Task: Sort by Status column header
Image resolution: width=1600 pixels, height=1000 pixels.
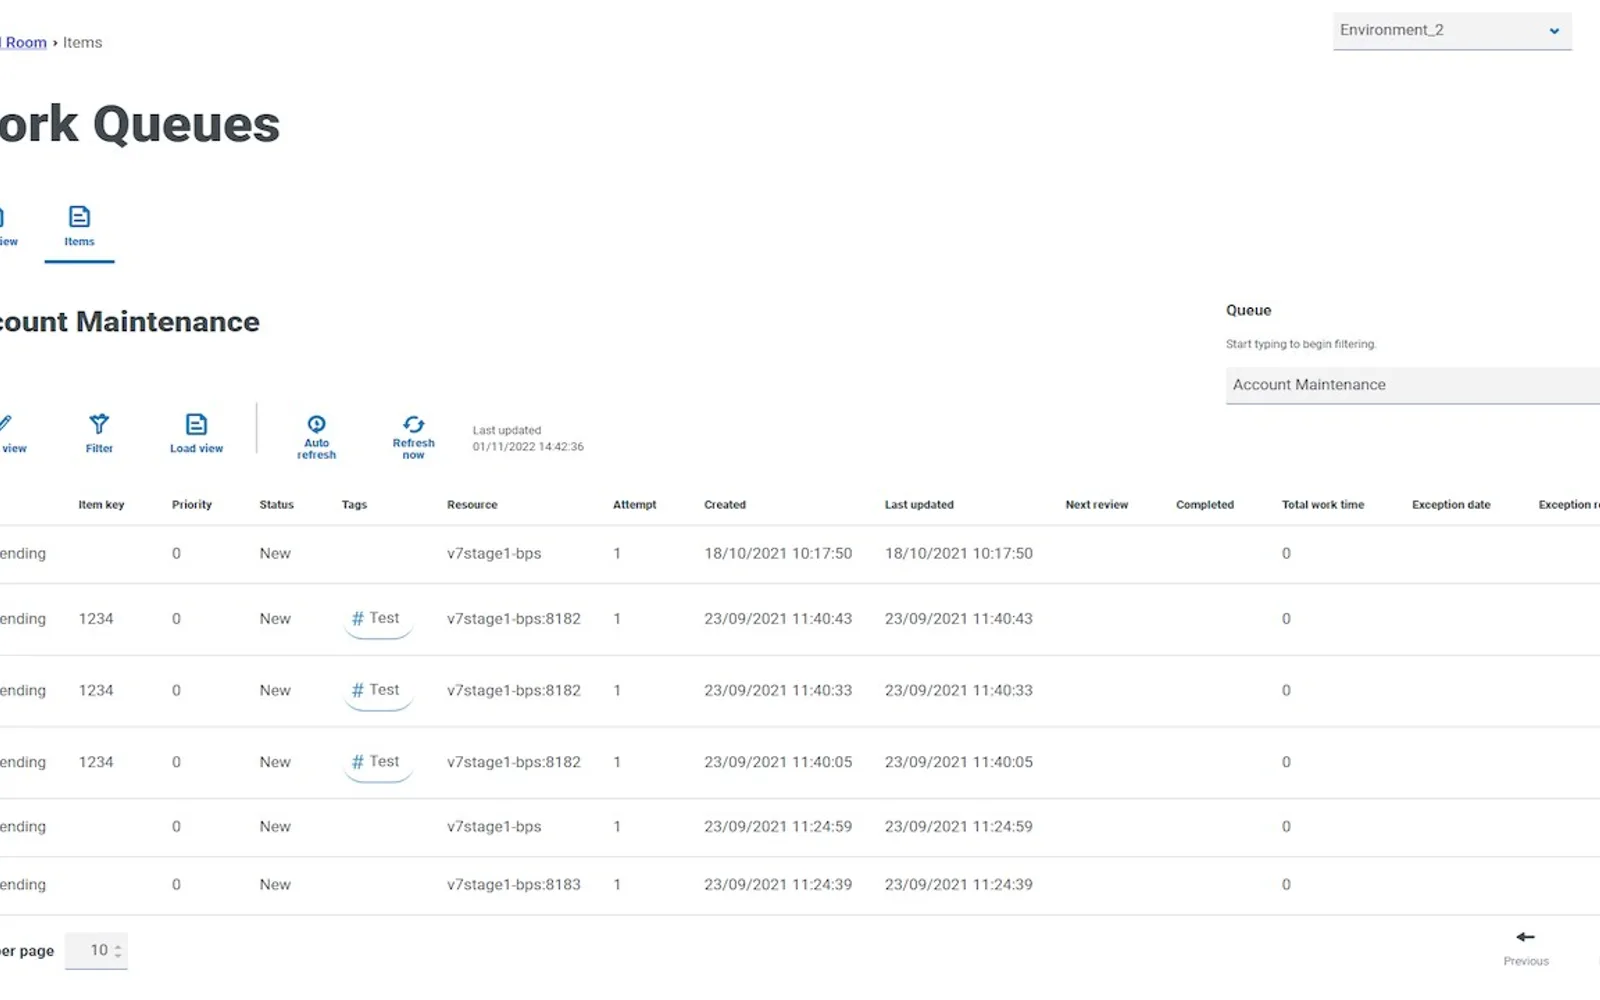Action: point(276,505)
